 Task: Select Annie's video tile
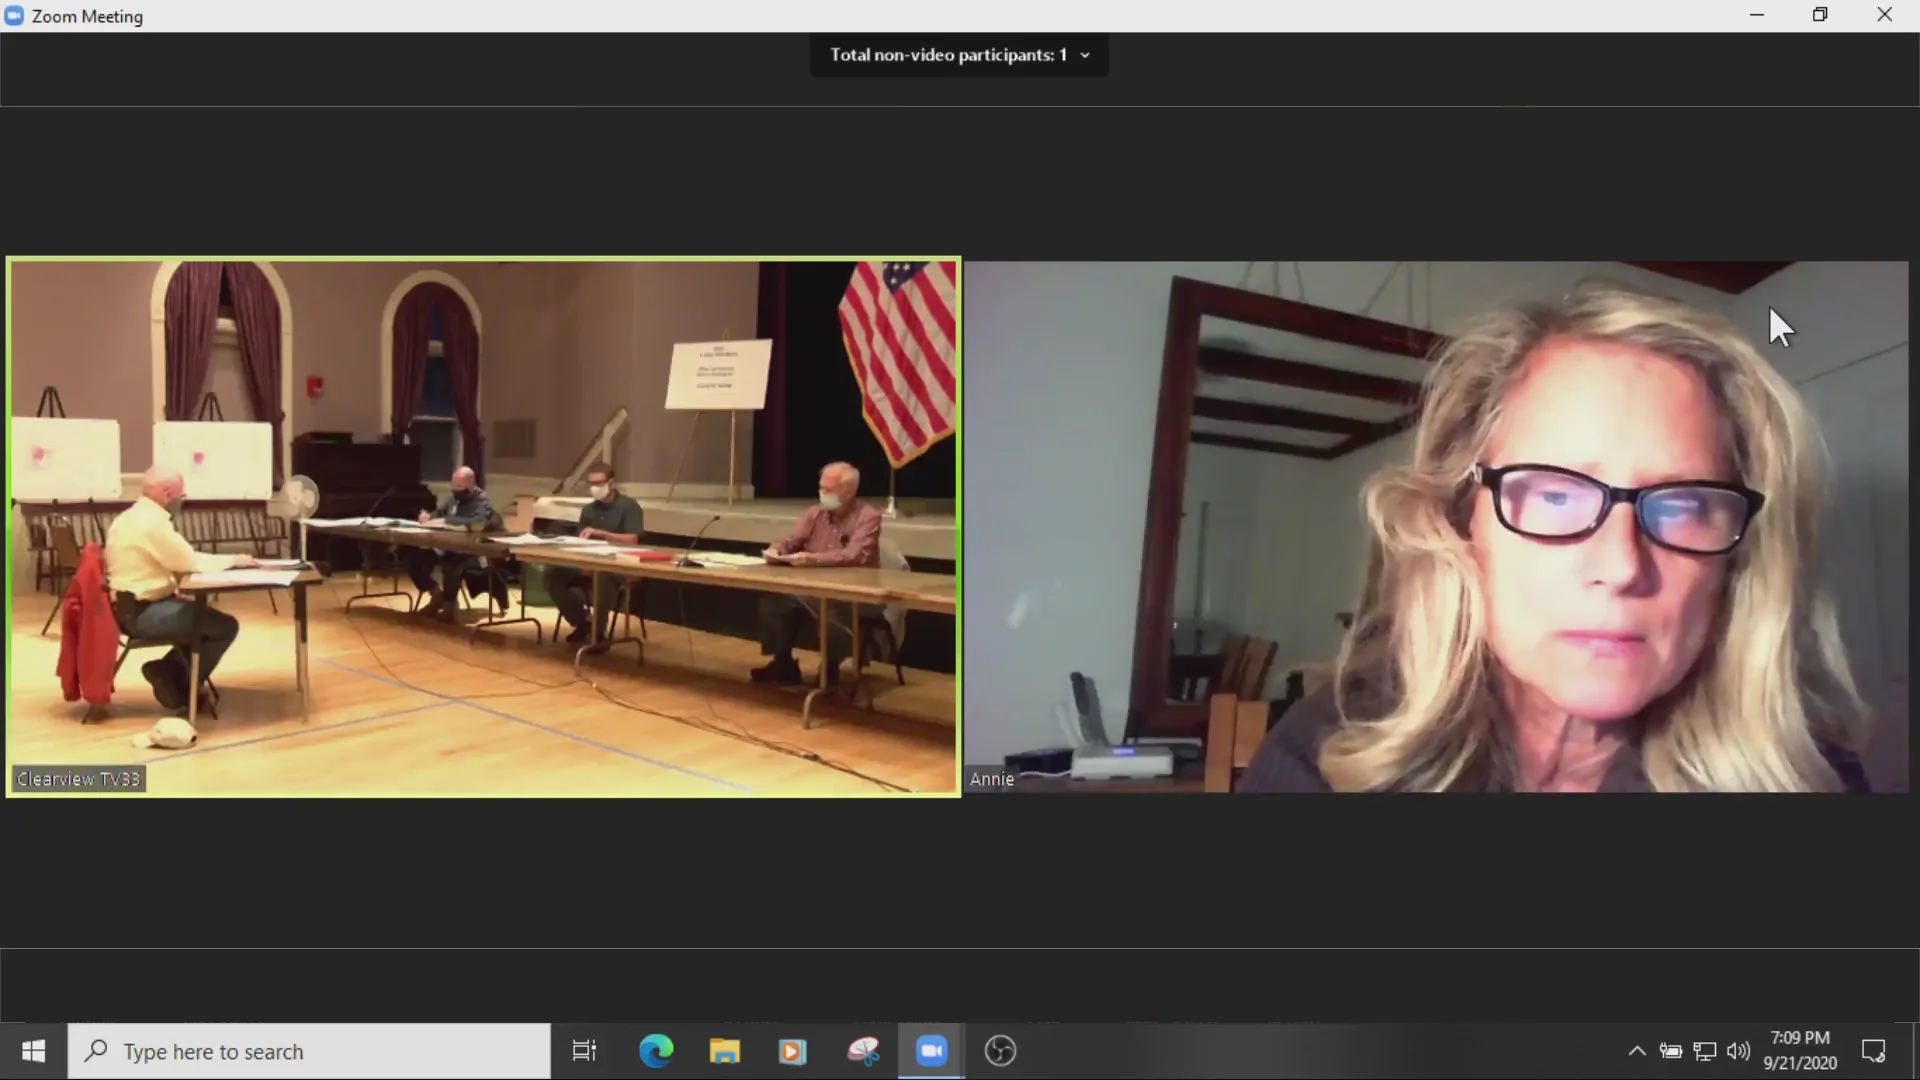pos(1436,527)
